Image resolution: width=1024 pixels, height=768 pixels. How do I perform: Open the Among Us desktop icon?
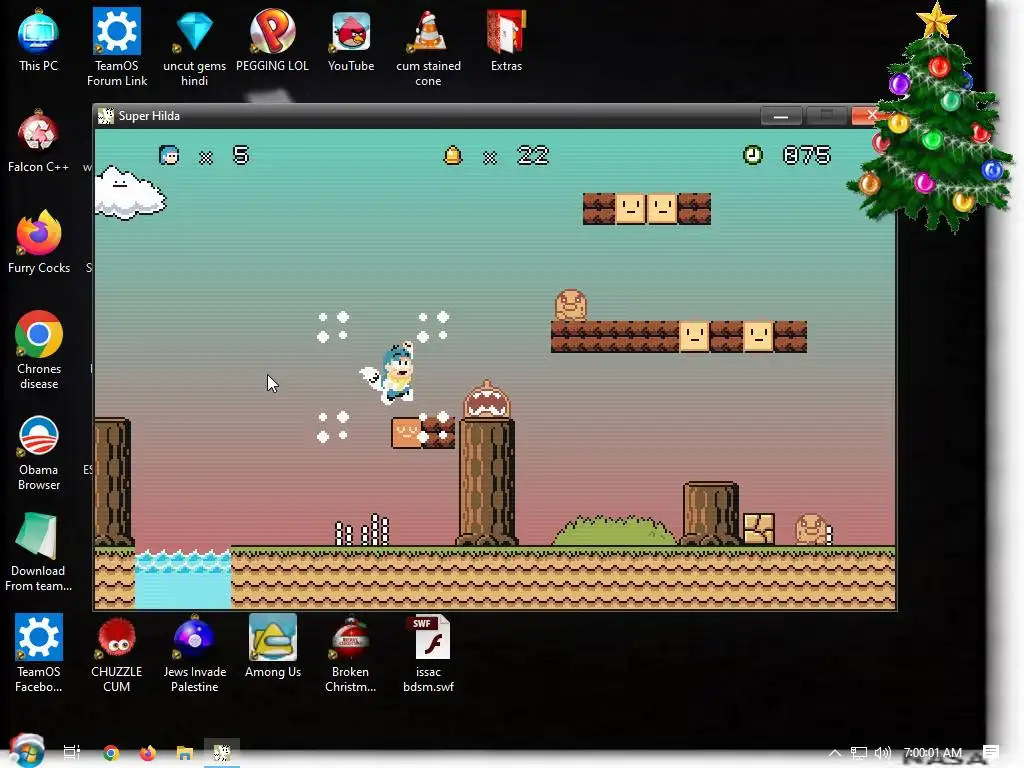tap(272, 647)
